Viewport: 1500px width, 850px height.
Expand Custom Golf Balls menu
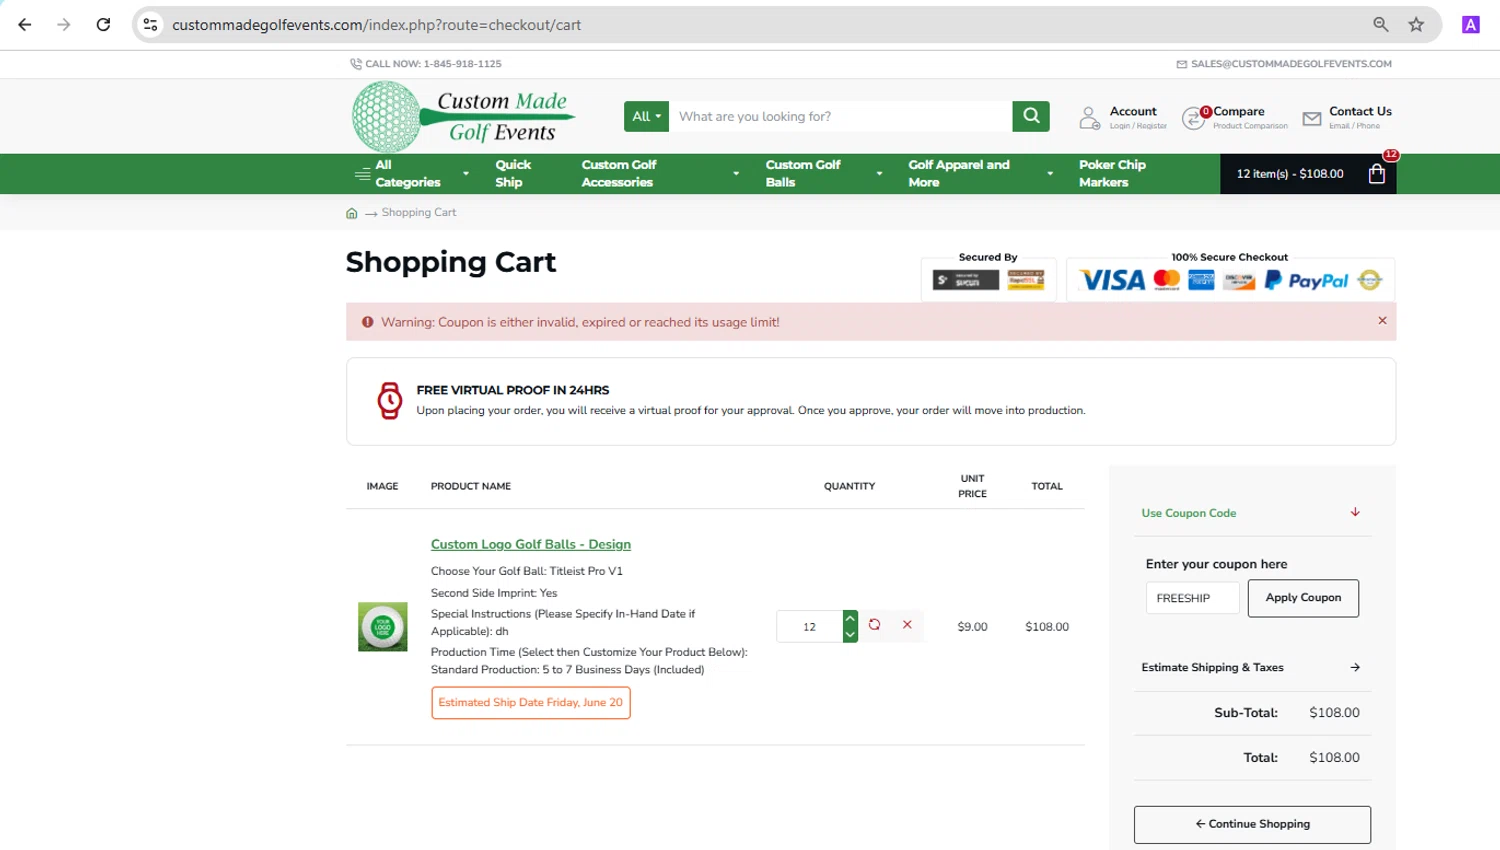point(824,173)
